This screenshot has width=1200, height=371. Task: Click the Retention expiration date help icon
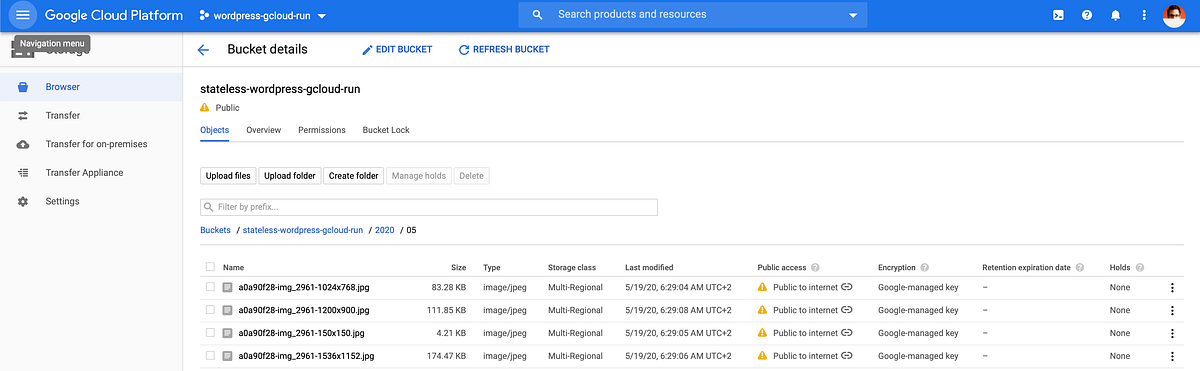[1079, 268]
